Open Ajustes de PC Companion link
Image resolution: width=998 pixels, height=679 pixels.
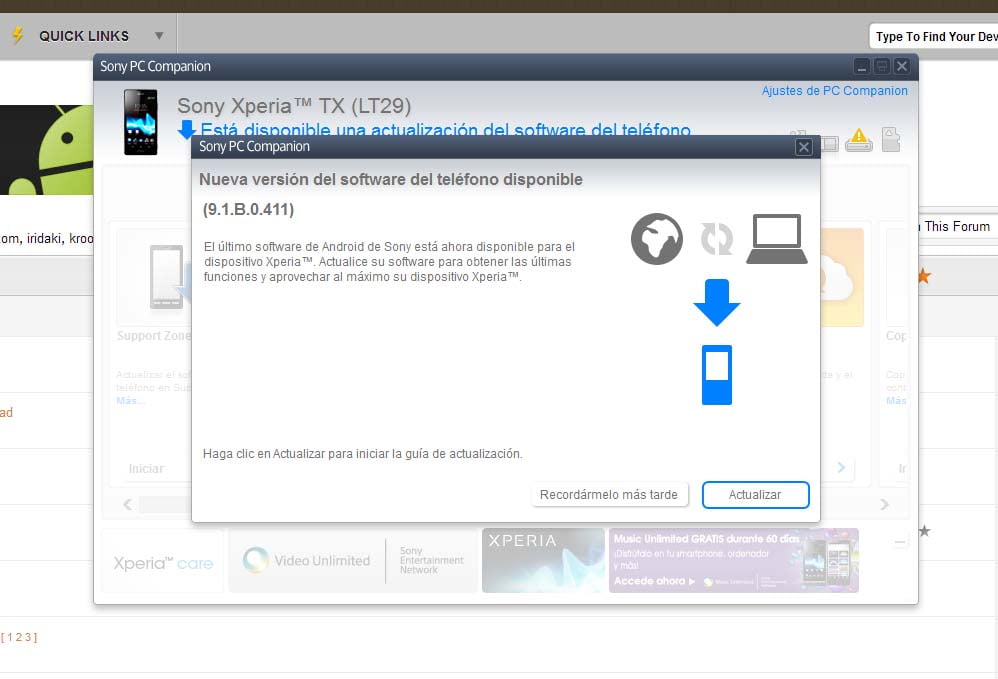[x=834, y=90]
